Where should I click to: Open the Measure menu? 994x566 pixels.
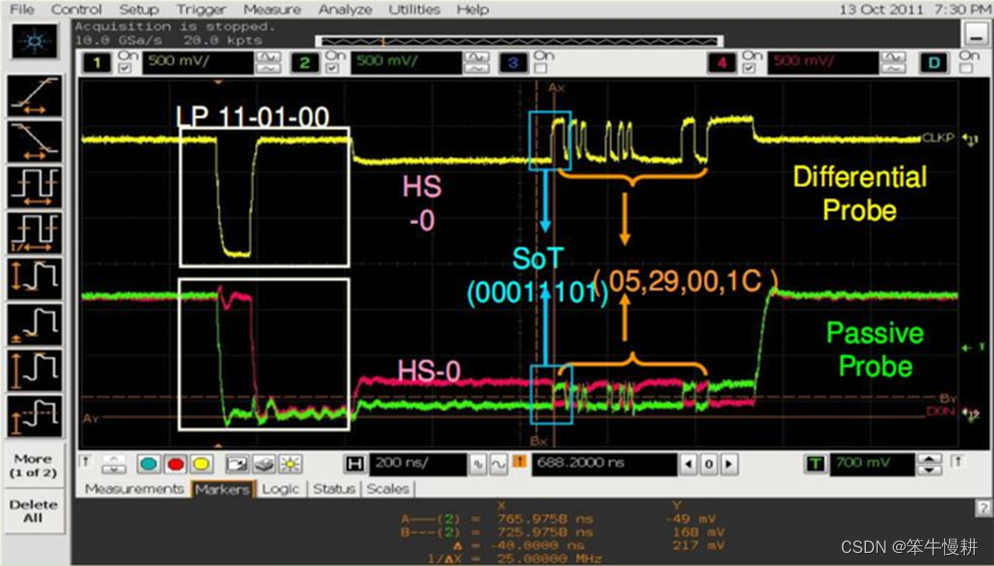coord(272,10)
